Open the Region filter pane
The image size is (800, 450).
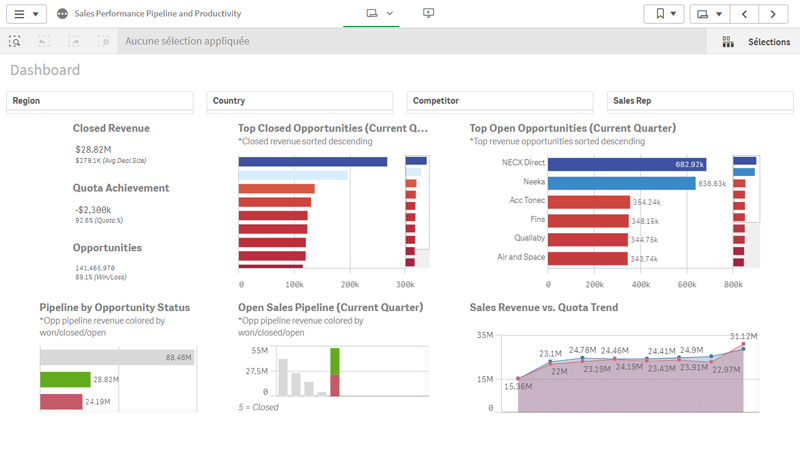100,101
